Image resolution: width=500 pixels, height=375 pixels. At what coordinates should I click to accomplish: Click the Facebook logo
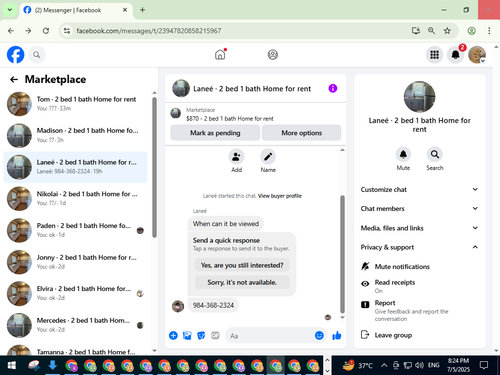[x=15, y=55]
